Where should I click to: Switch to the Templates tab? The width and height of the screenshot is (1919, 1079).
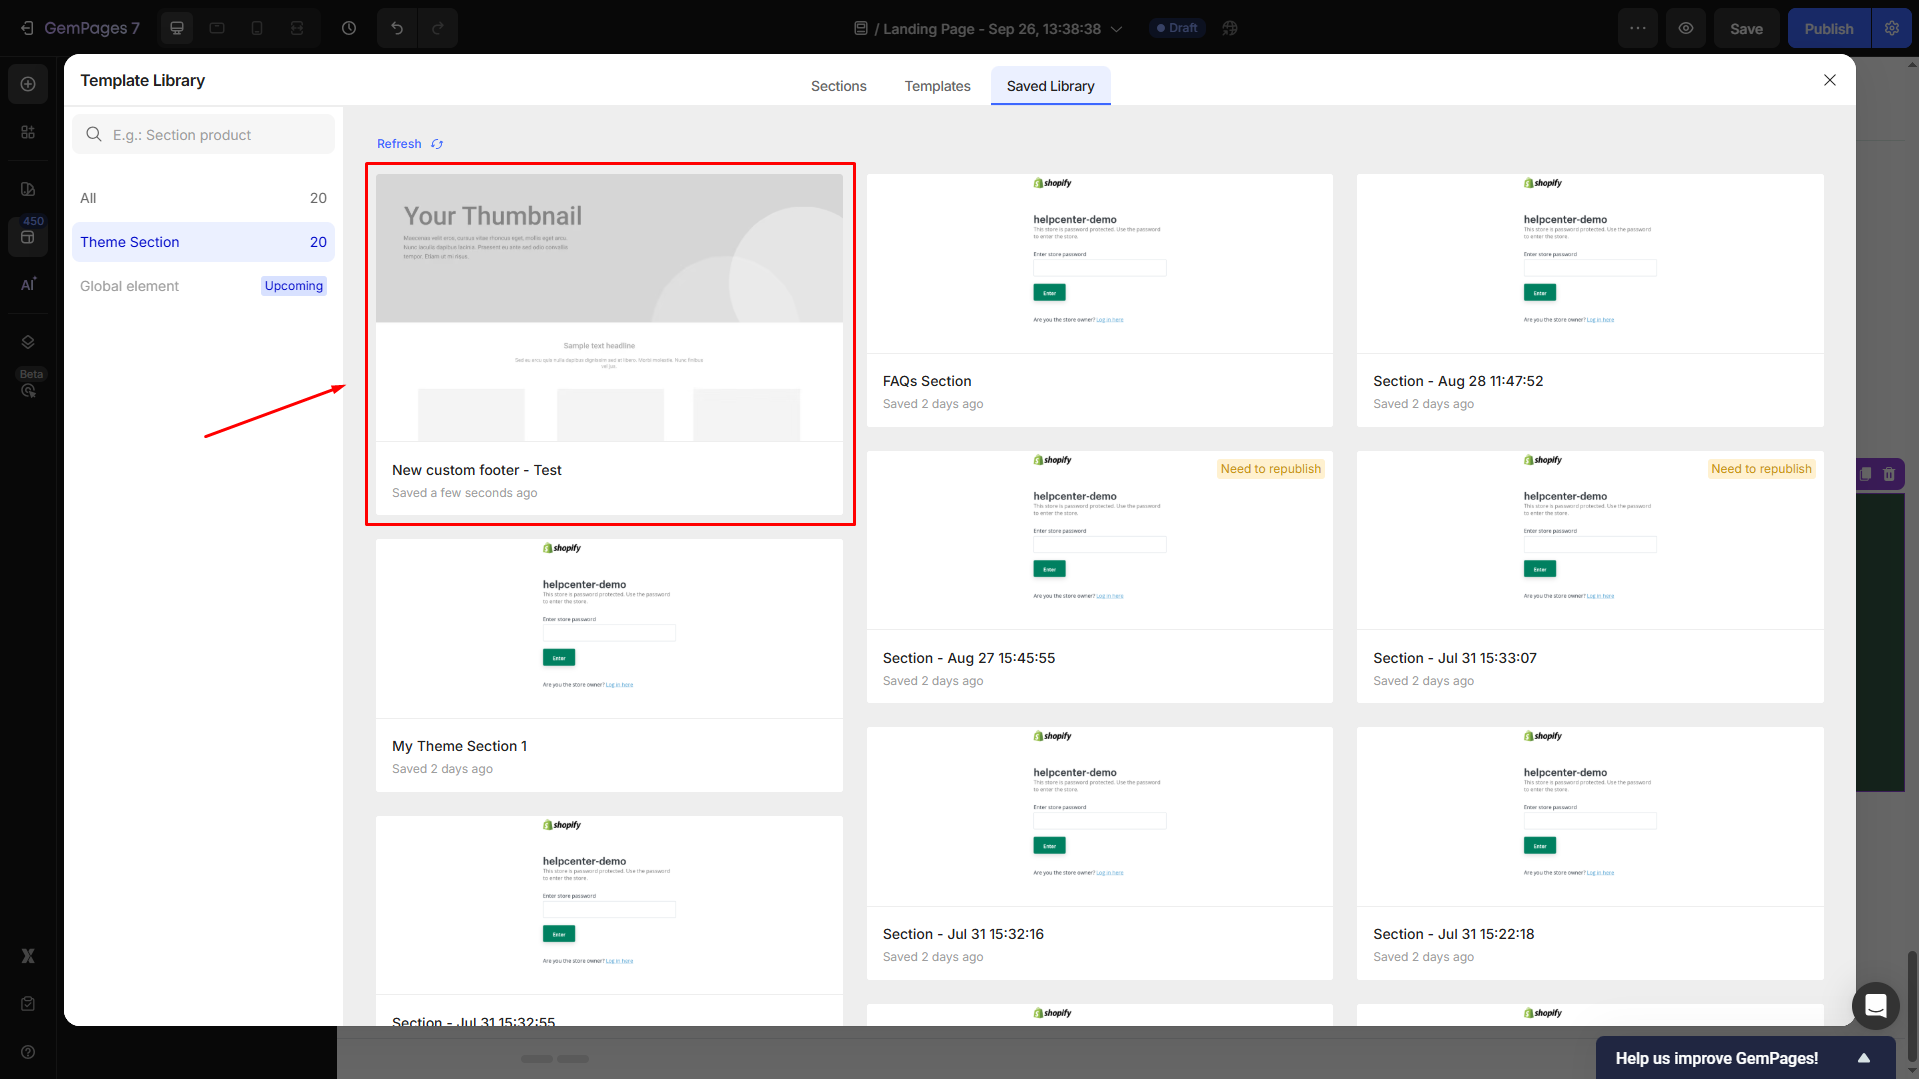click(x=937, y=86)
